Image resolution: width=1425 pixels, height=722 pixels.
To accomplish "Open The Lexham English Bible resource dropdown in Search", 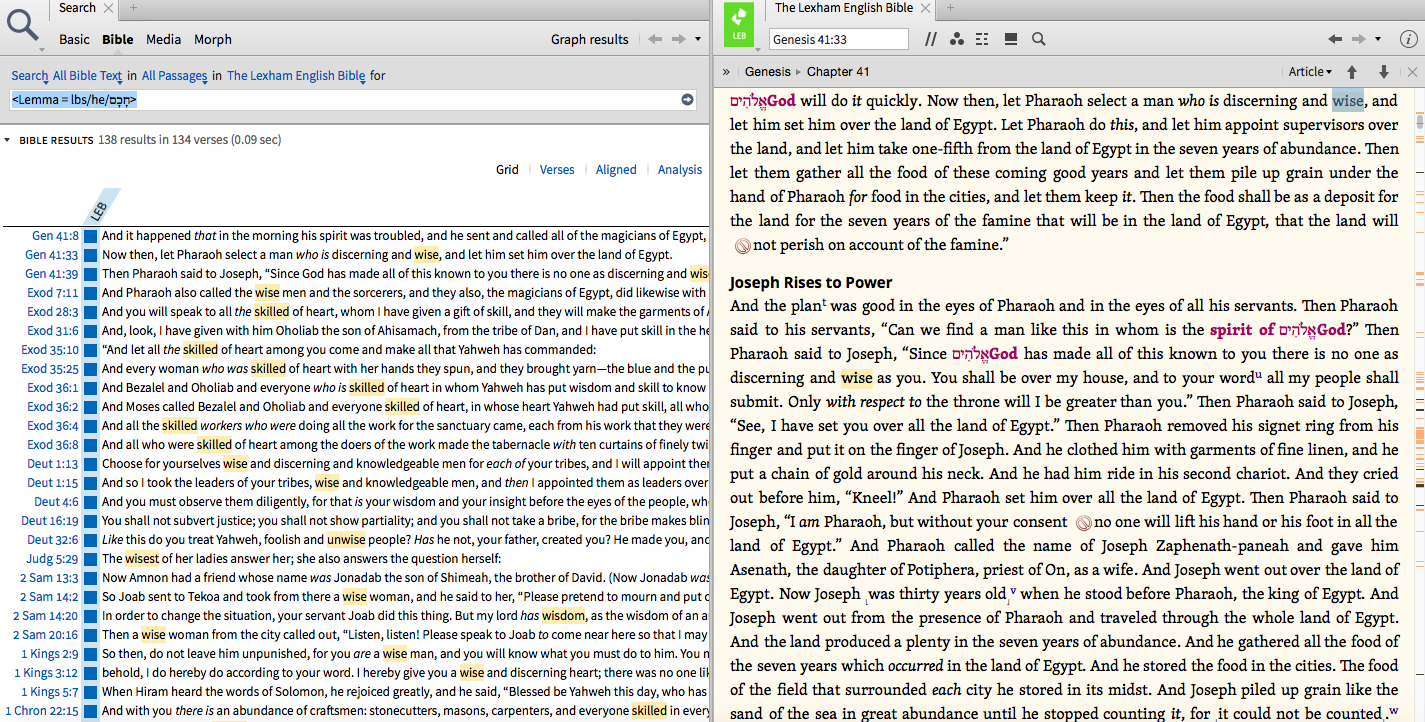I will coord(296,76).
